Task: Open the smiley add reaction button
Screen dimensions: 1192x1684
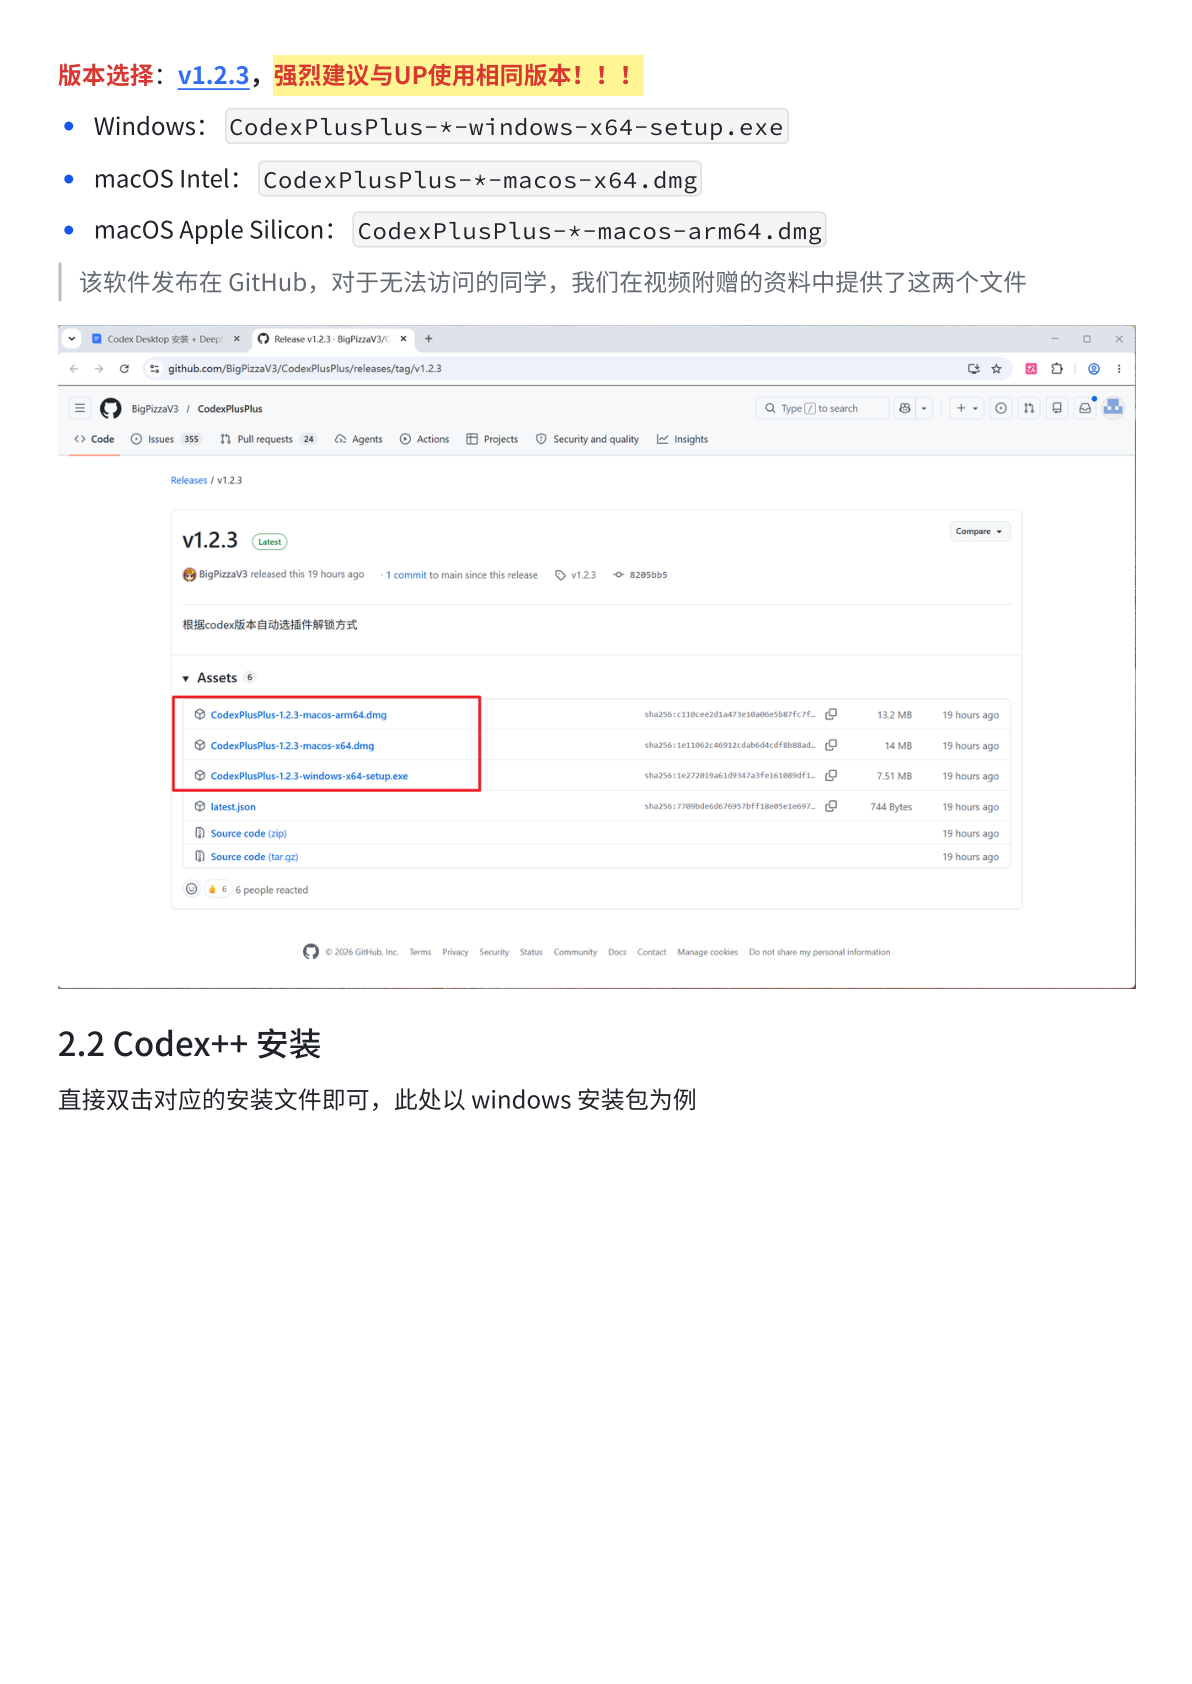Action: 192,889
